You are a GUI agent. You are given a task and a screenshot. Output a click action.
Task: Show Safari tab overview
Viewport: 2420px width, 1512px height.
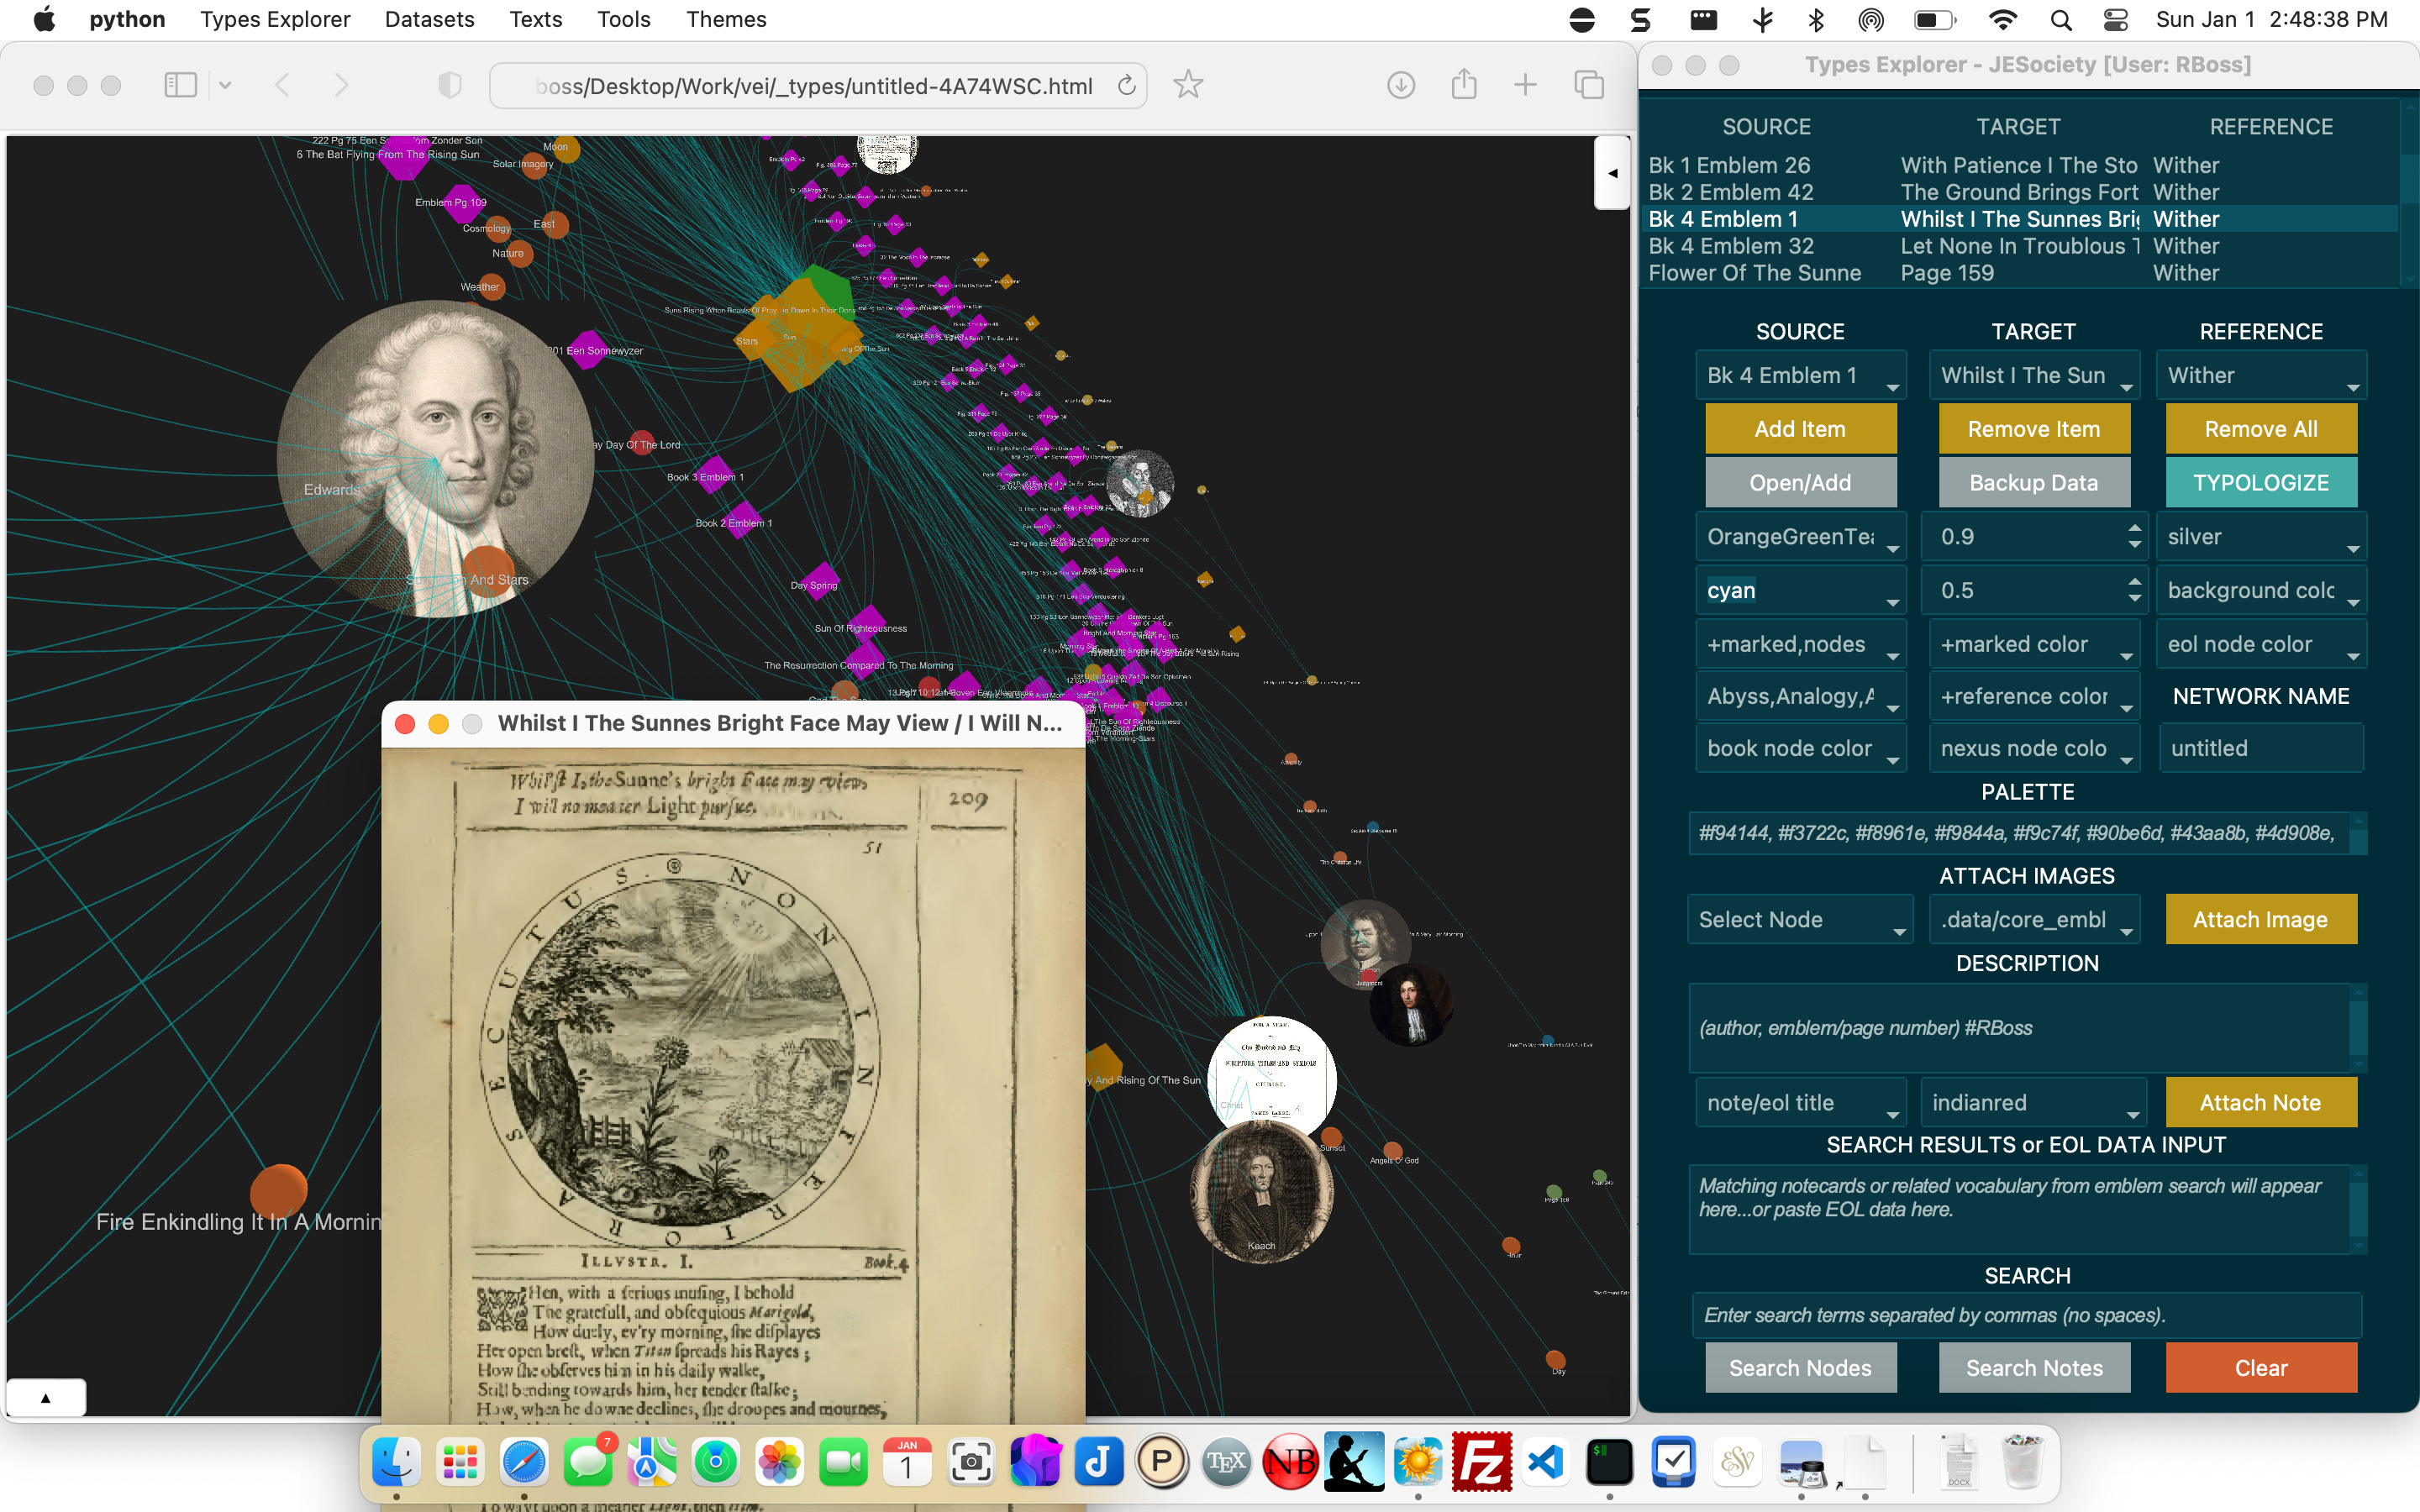tap(1589, 85)
